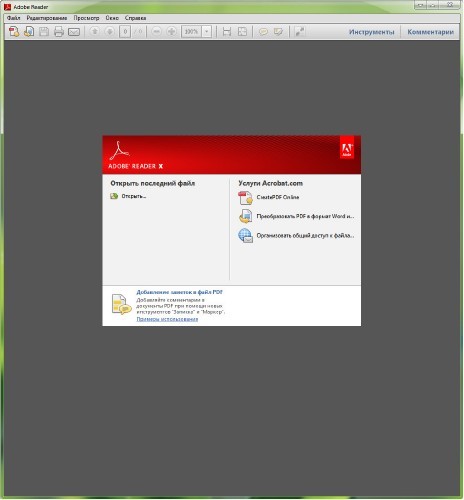The width and height of the screenshot is (464, 500).
Task: Open the Редактирование menu
Action: (47, 18)
